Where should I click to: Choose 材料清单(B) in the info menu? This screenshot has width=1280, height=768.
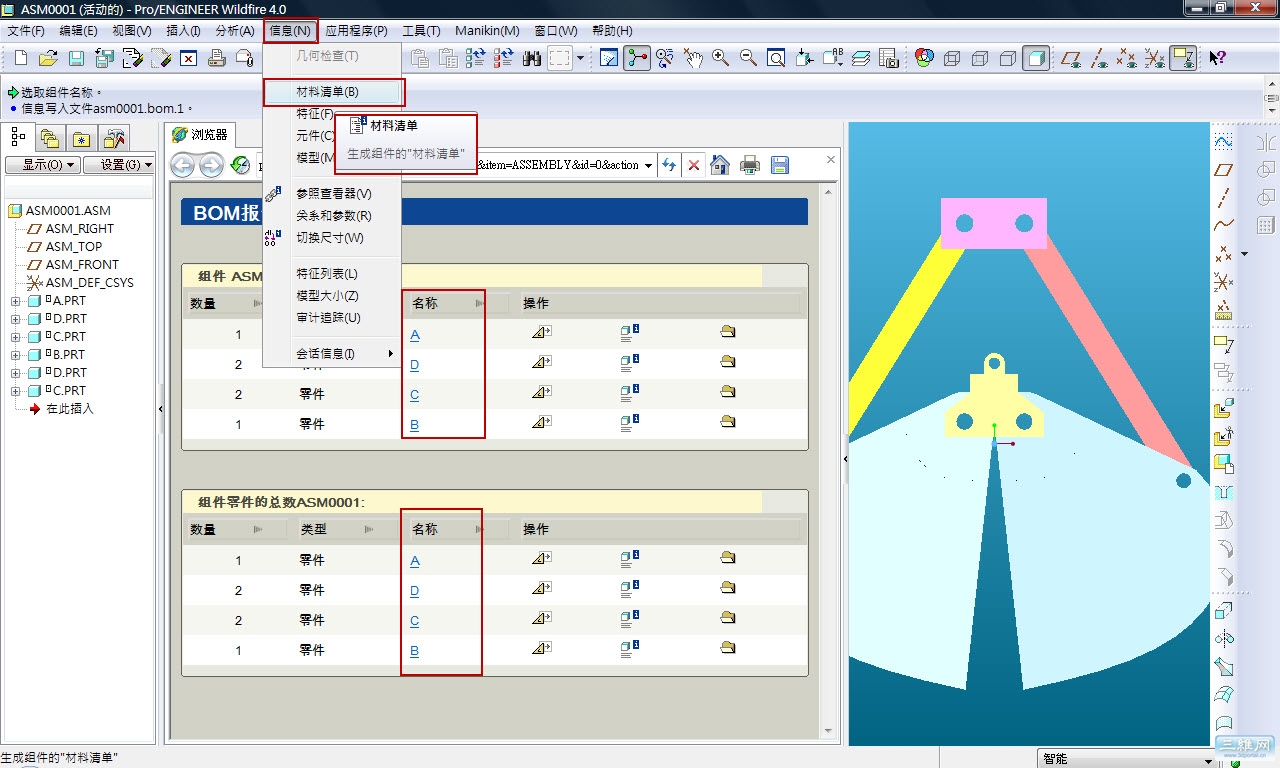pos(333,92)
